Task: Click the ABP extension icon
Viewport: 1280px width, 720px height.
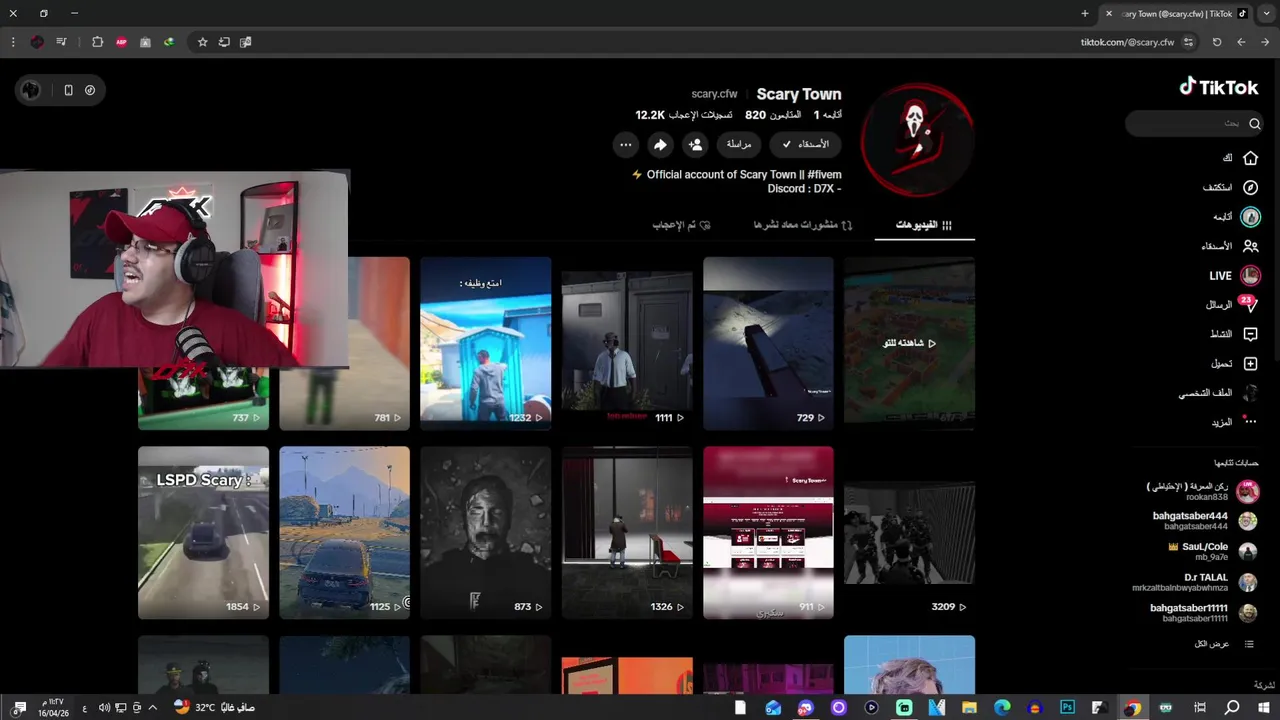Action: point(121,42)
